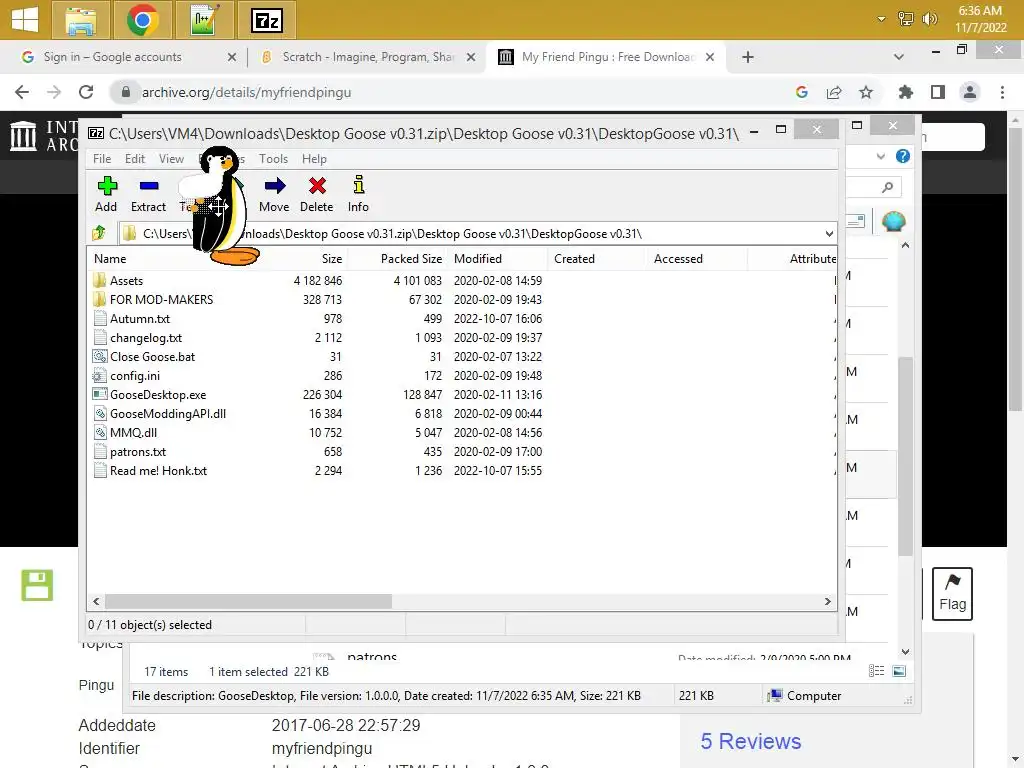The width and height of the screenshot is (1024, 768).
Task: Open 7-Zip taskbar icon
Action: tap(267, 20)
